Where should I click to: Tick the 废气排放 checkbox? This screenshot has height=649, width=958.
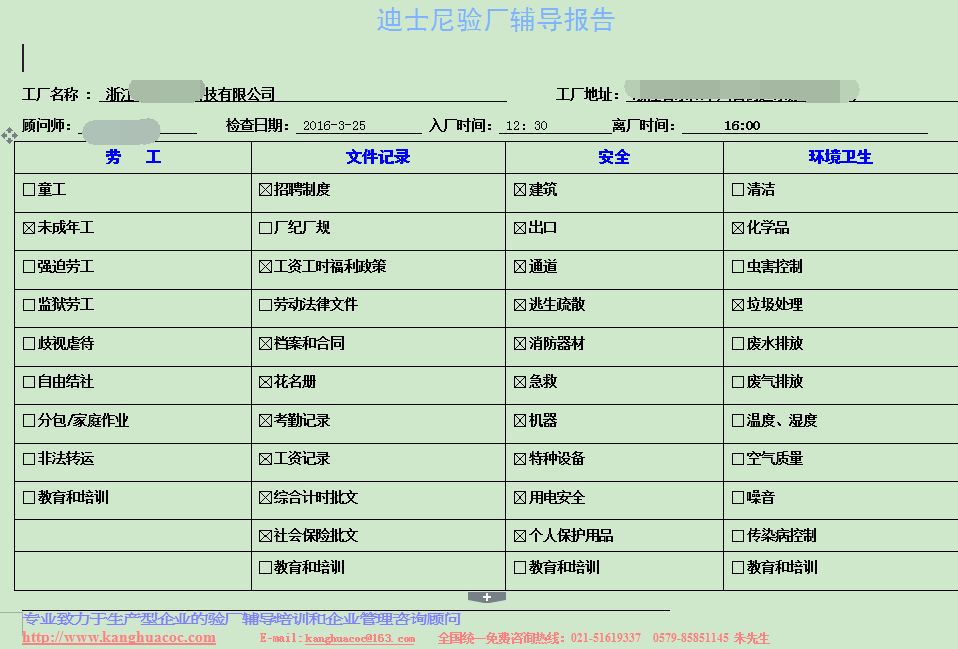click(738, 383)
